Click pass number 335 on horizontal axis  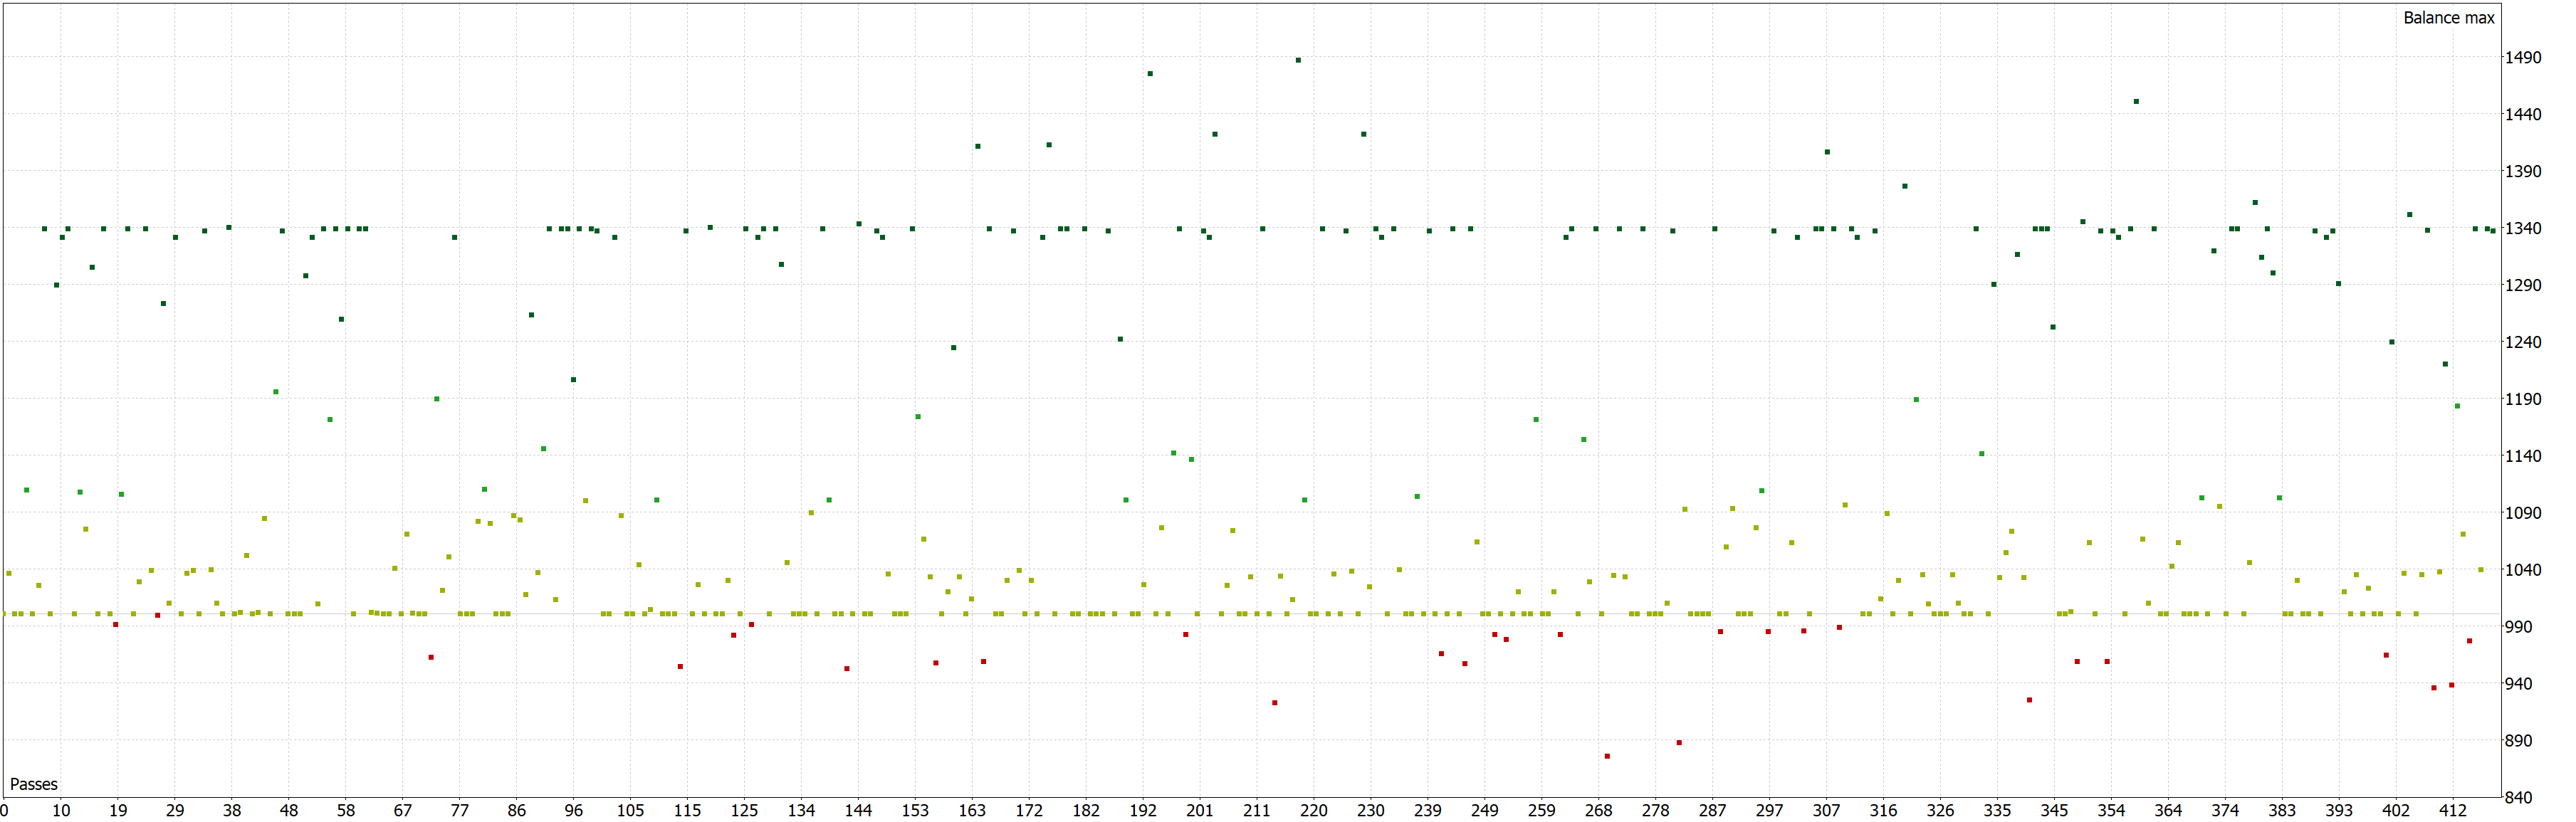pyautogui.click(x=1998, y=811)
